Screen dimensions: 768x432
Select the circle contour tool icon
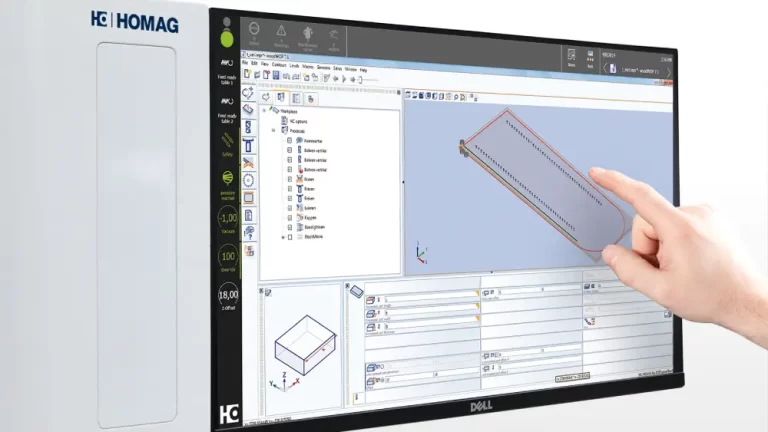[248, 180]
